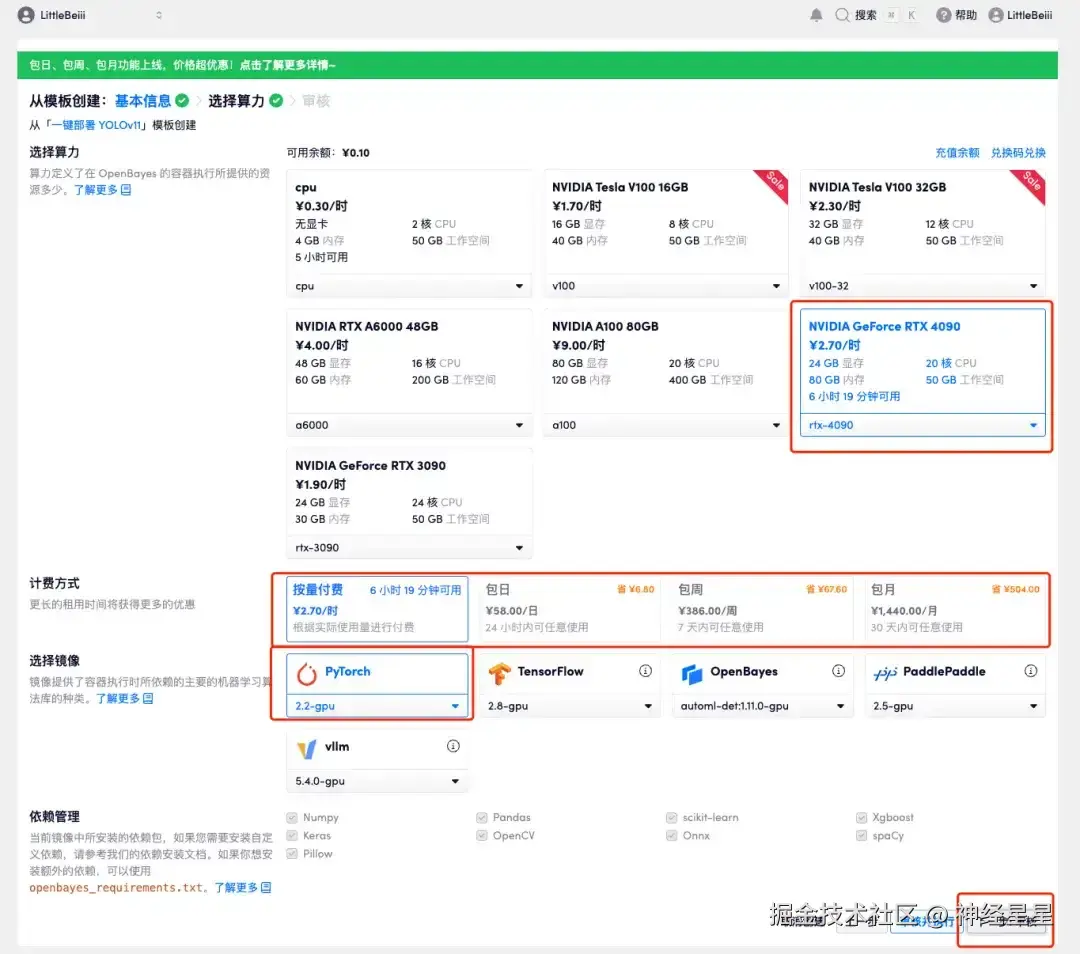Go to 基本信息 step
Viewport: 1080px width, 954px height.
pos(143,101)
